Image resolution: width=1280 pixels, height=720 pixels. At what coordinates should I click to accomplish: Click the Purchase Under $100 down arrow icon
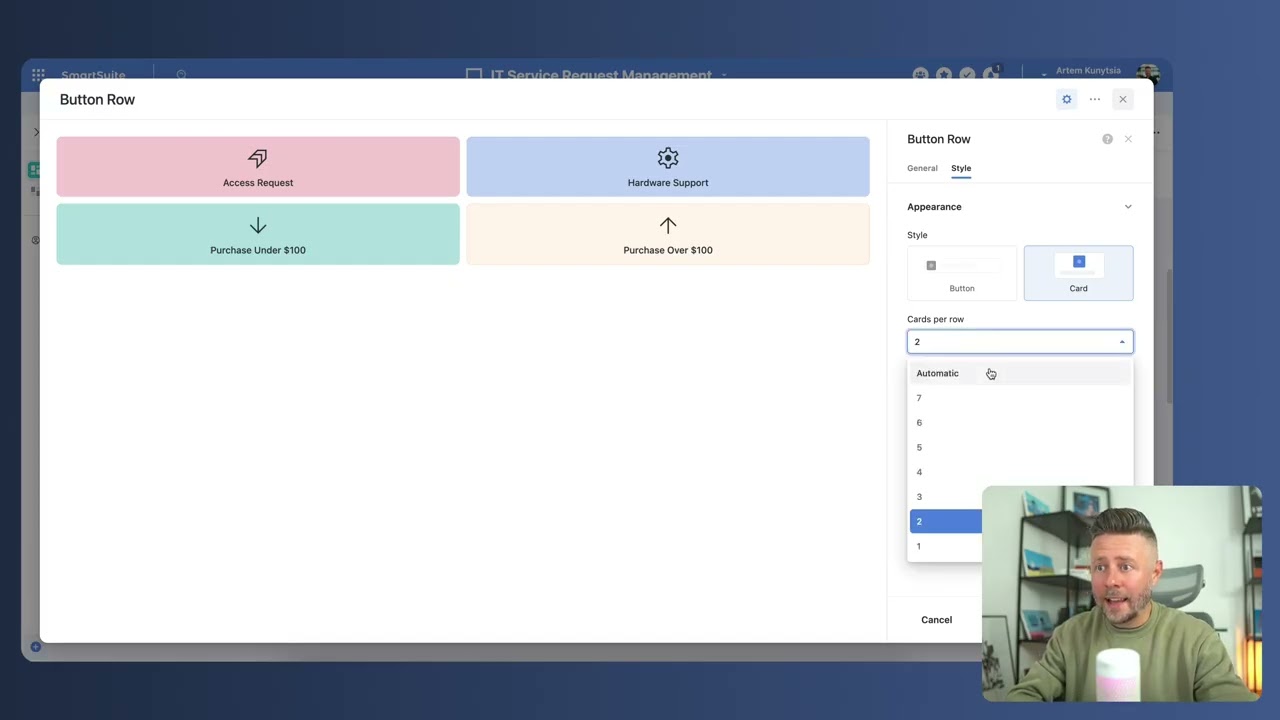coord(258,226)
